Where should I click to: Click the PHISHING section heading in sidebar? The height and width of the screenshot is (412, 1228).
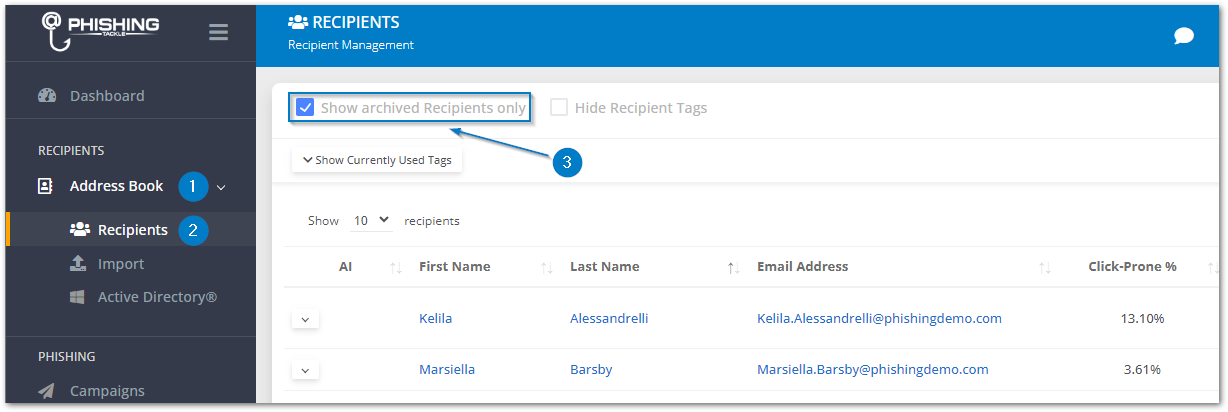click(x=67, y=356)
